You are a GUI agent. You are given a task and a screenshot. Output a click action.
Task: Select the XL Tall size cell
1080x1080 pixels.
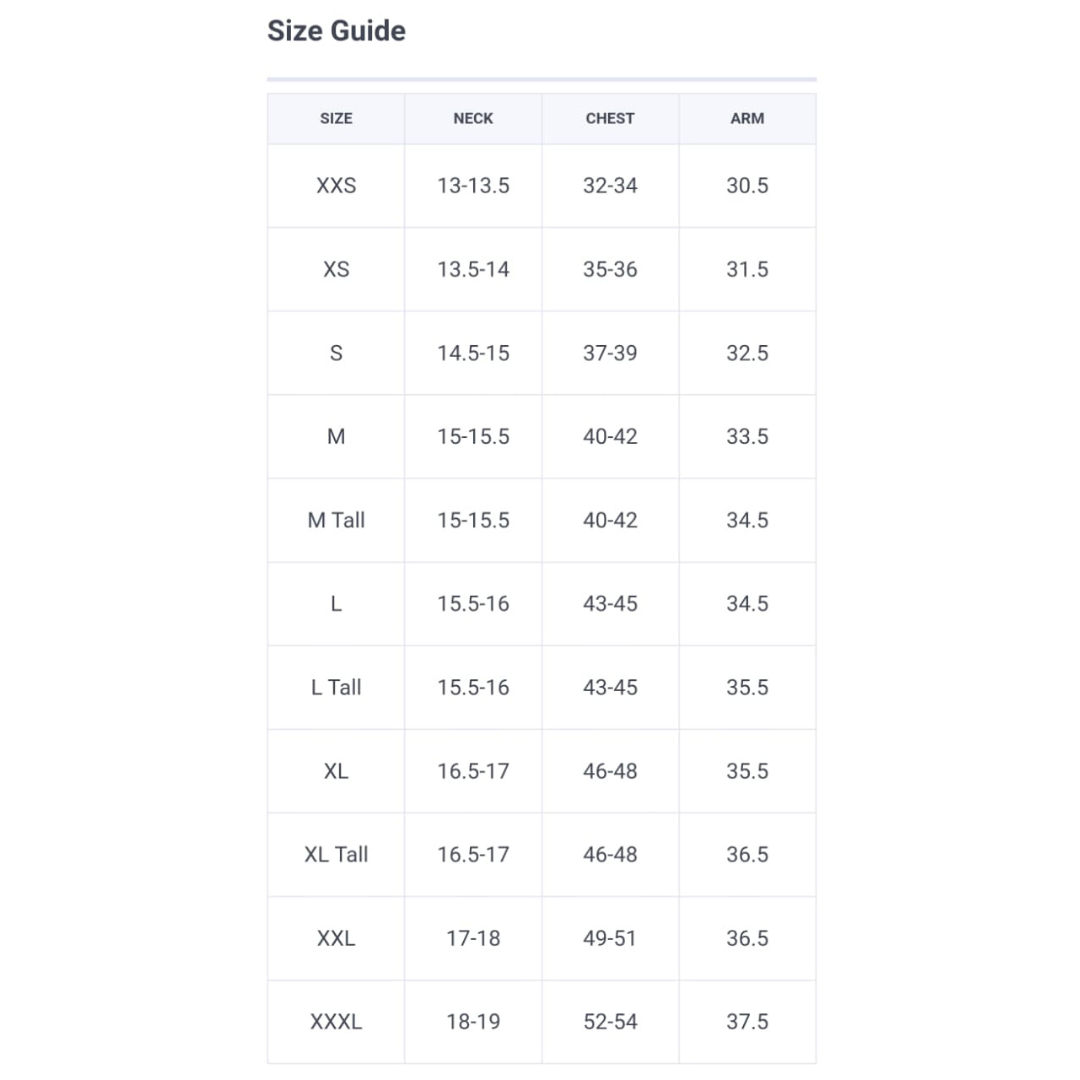point(336,855)
